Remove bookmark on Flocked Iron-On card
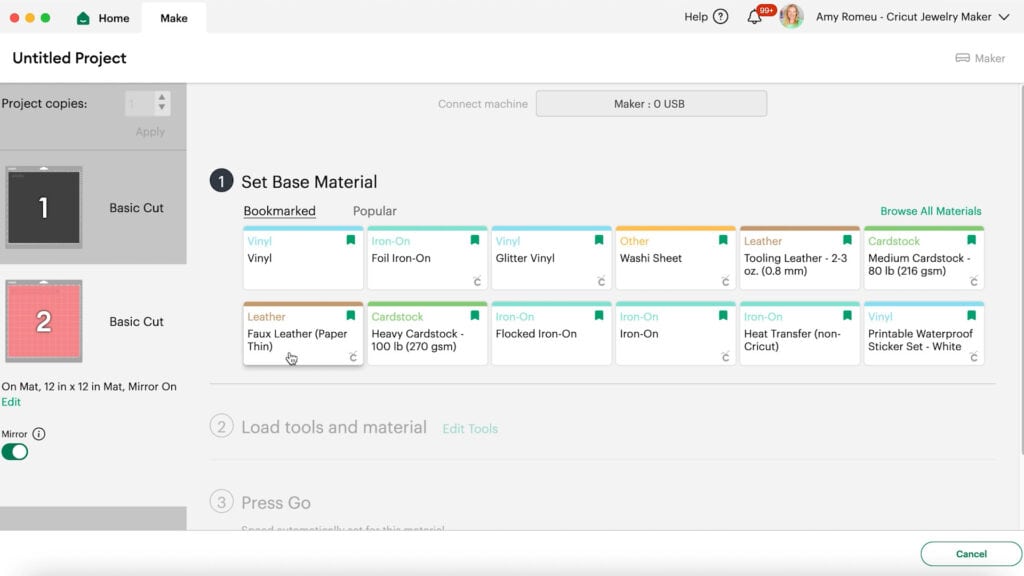 click(x=599, y=316)
